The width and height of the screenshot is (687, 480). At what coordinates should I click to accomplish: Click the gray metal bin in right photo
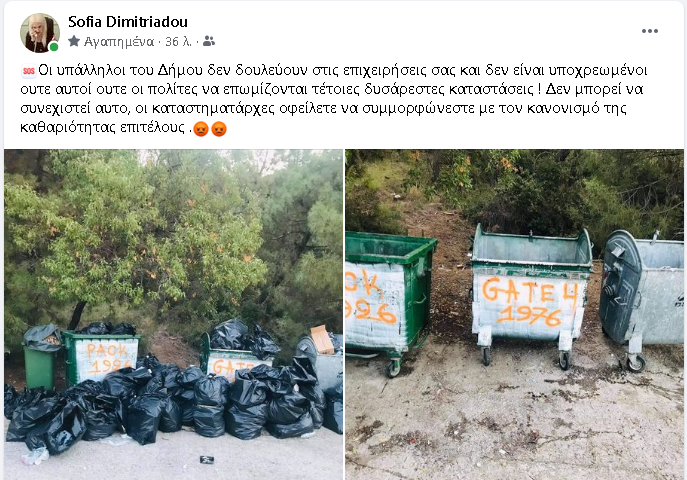click(x=642, y=298)
